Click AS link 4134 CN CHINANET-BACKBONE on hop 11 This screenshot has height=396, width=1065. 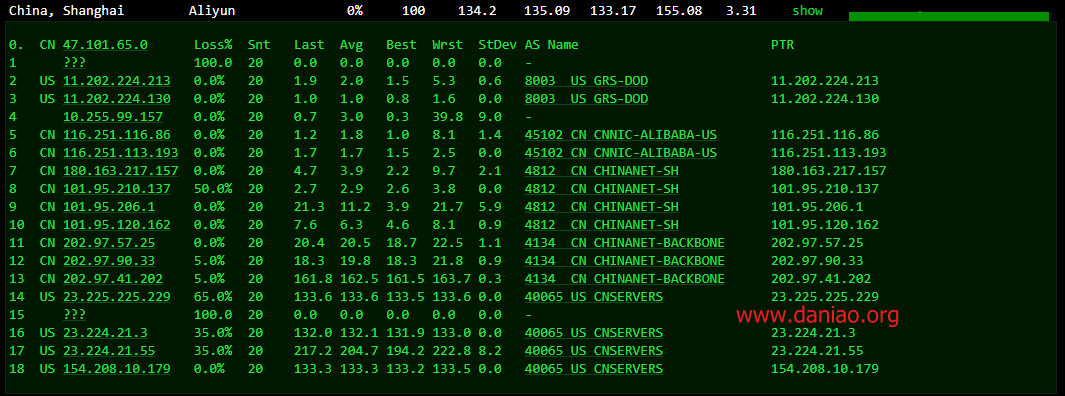tap(625, 242)
